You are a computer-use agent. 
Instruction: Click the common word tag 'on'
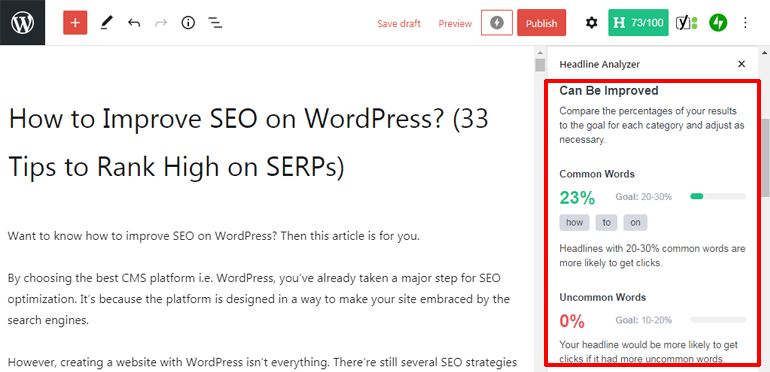coord(635,222)
